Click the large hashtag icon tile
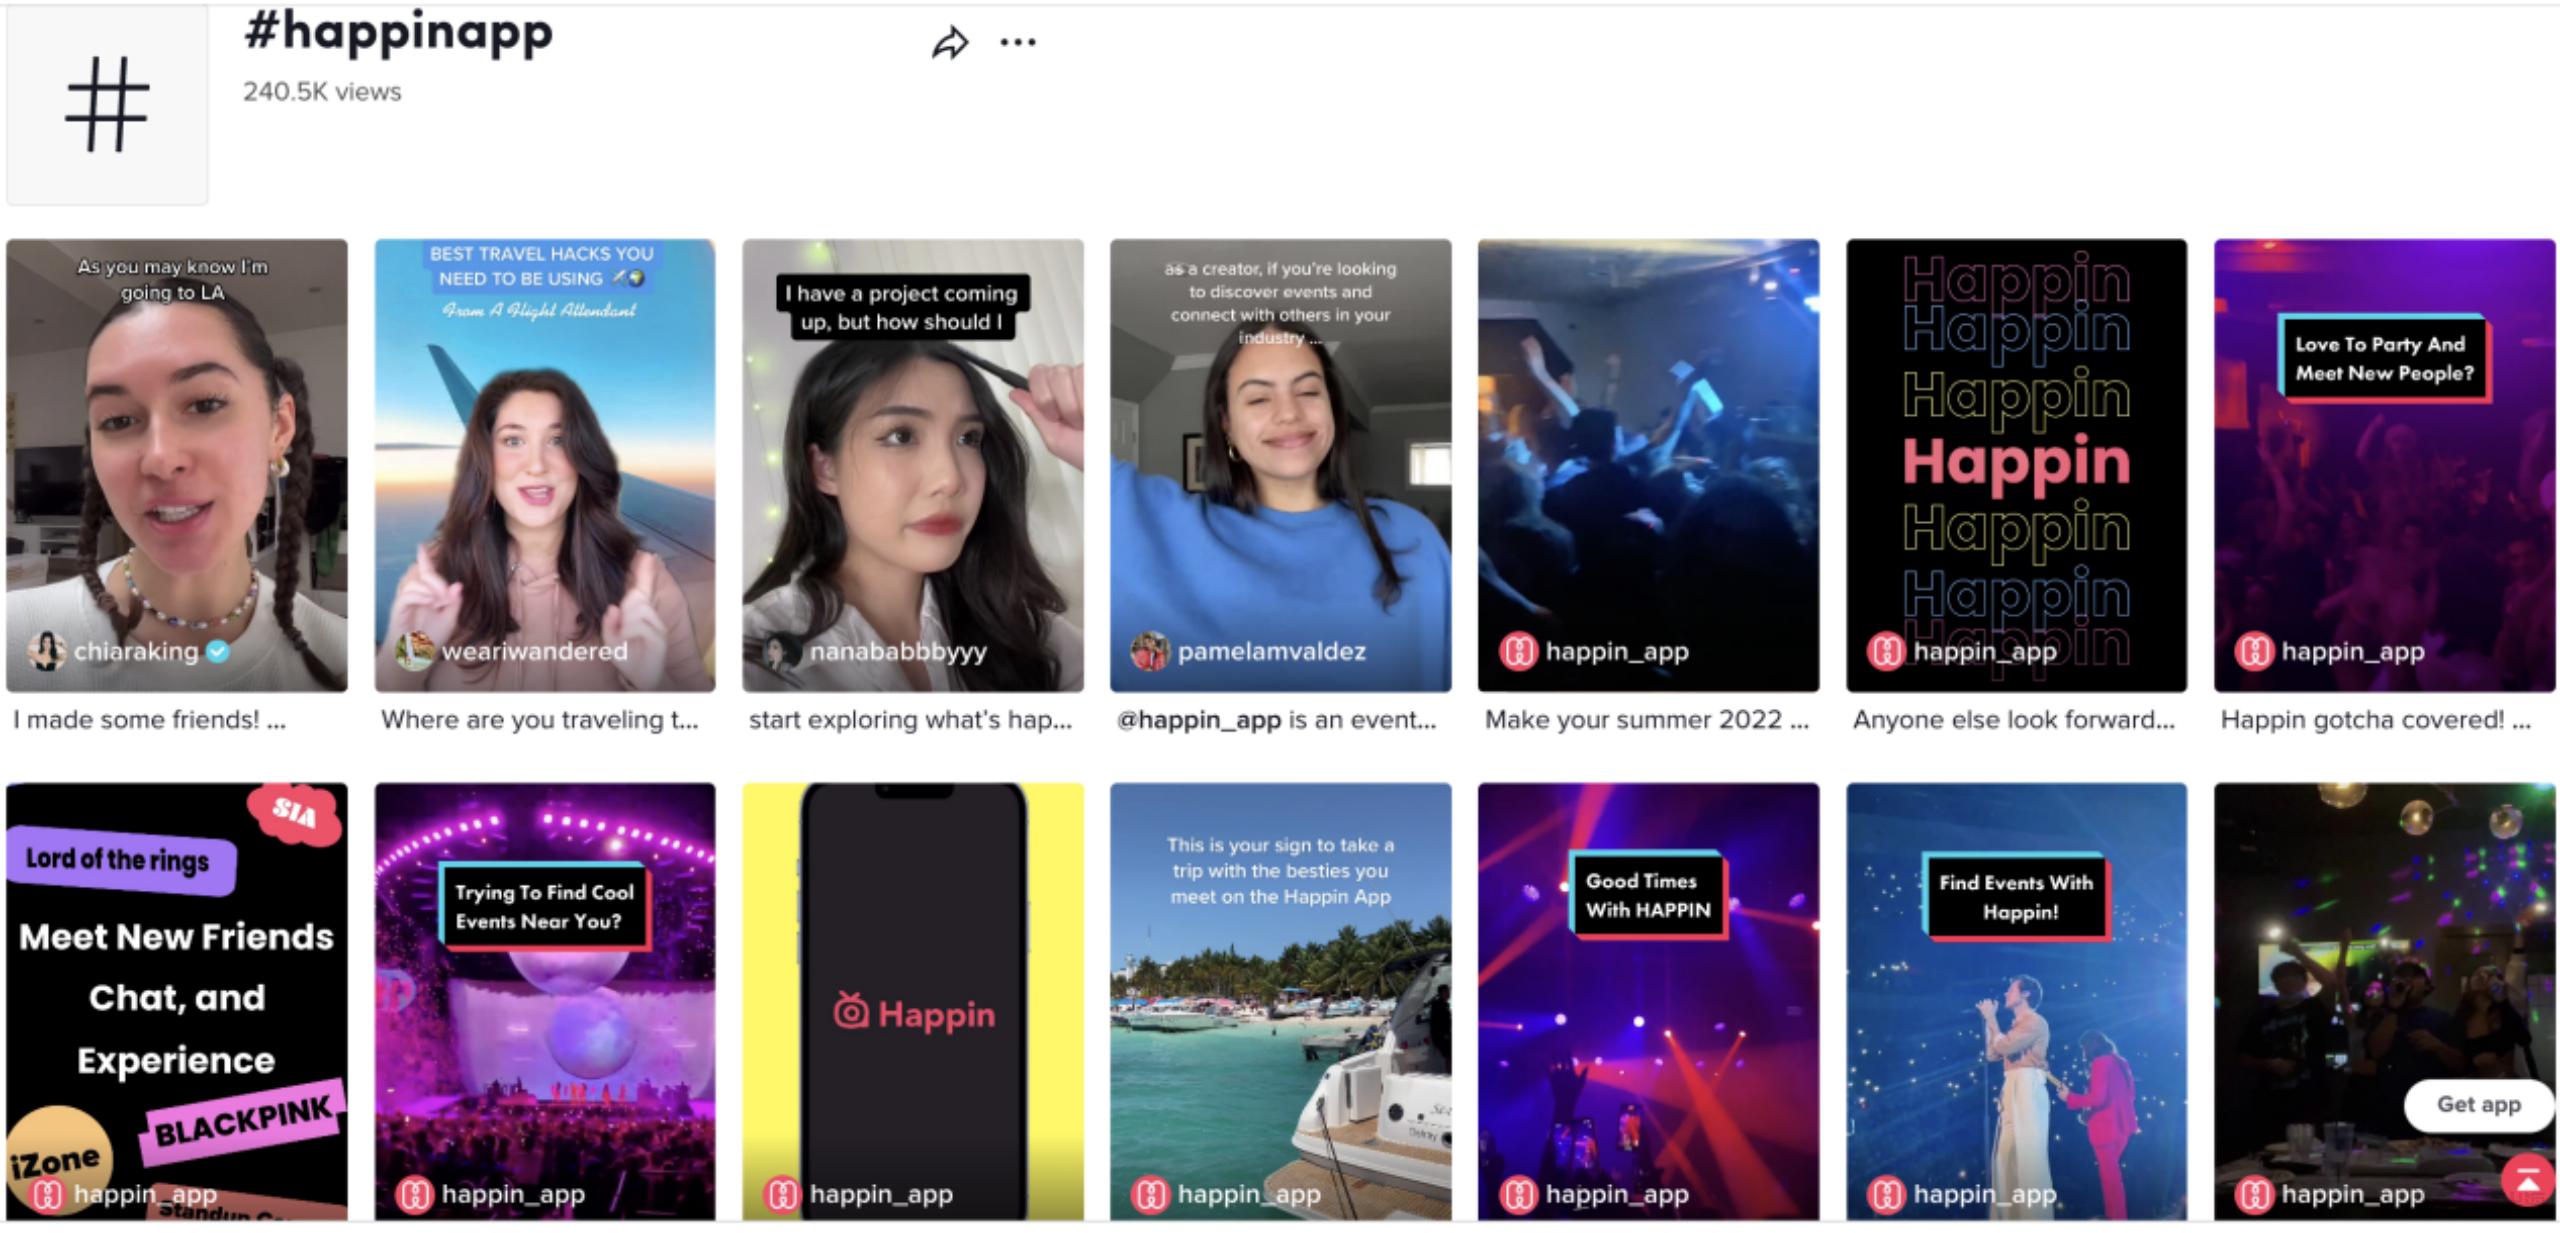2560x1233 pixels. click(107, 105)
